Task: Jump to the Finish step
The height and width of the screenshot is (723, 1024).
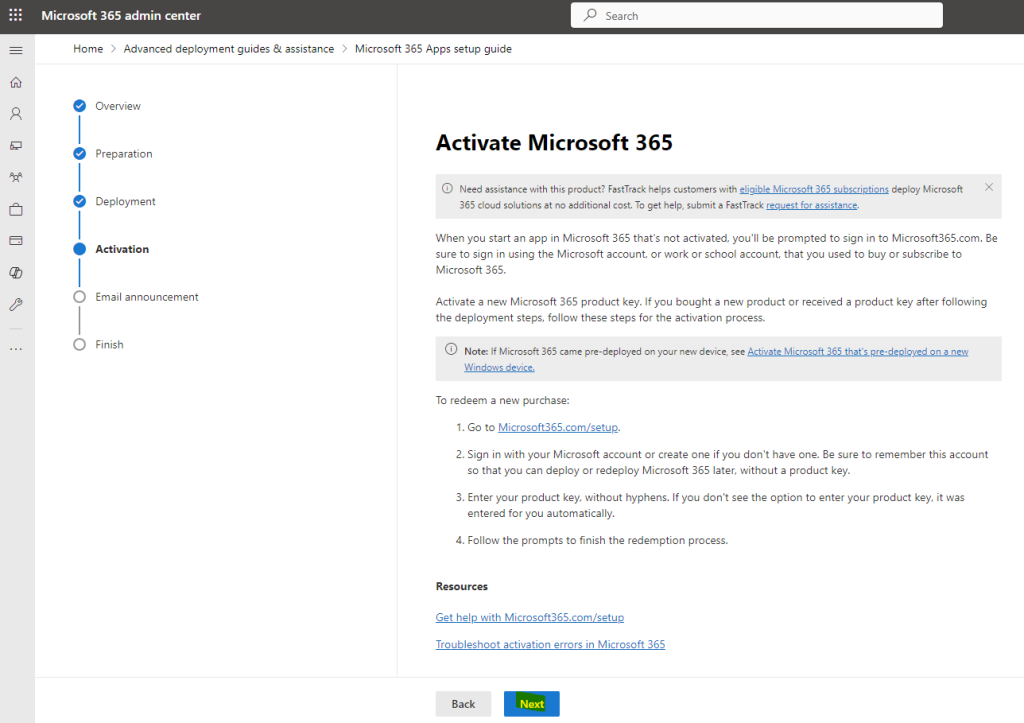Action: click(109, 344)
